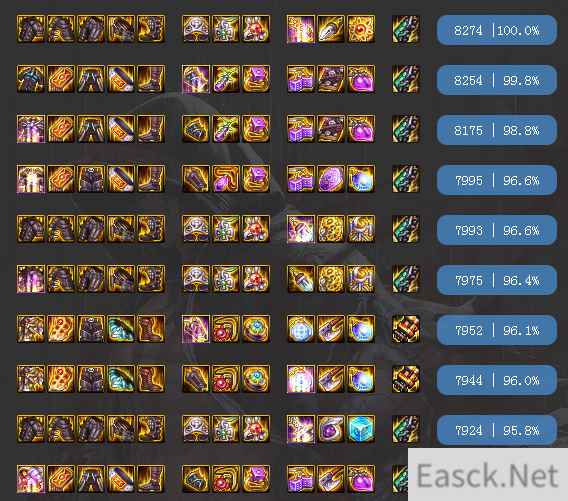
Task: Click the 8274 | 100.0% score button
Action: point(496,30)
